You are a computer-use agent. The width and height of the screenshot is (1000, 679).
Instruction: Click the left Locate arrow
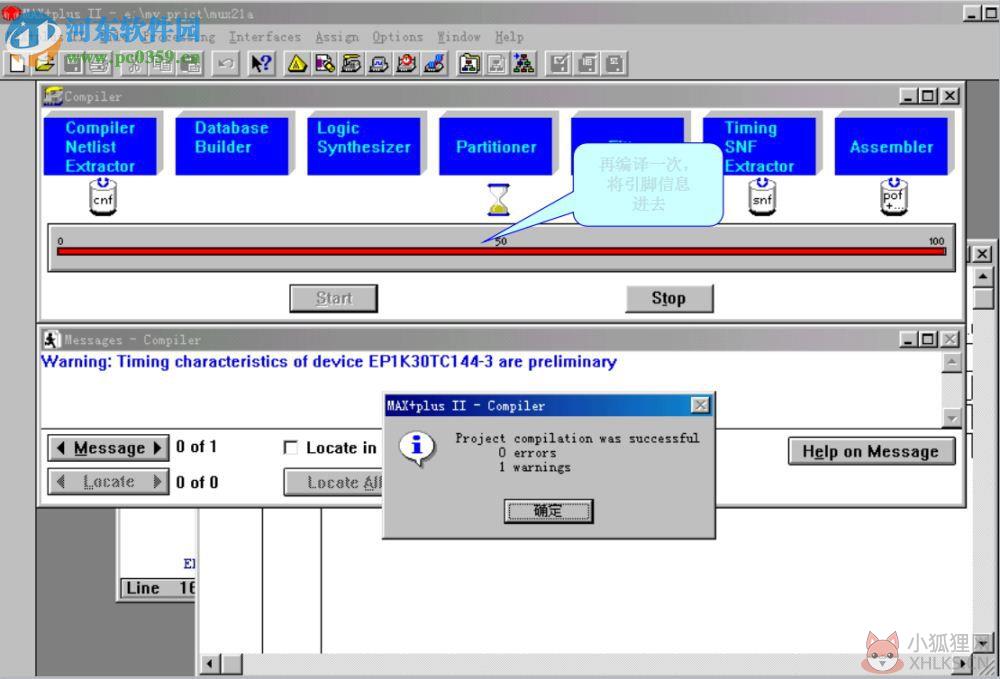pyautogui.click(x=61, y=481)
